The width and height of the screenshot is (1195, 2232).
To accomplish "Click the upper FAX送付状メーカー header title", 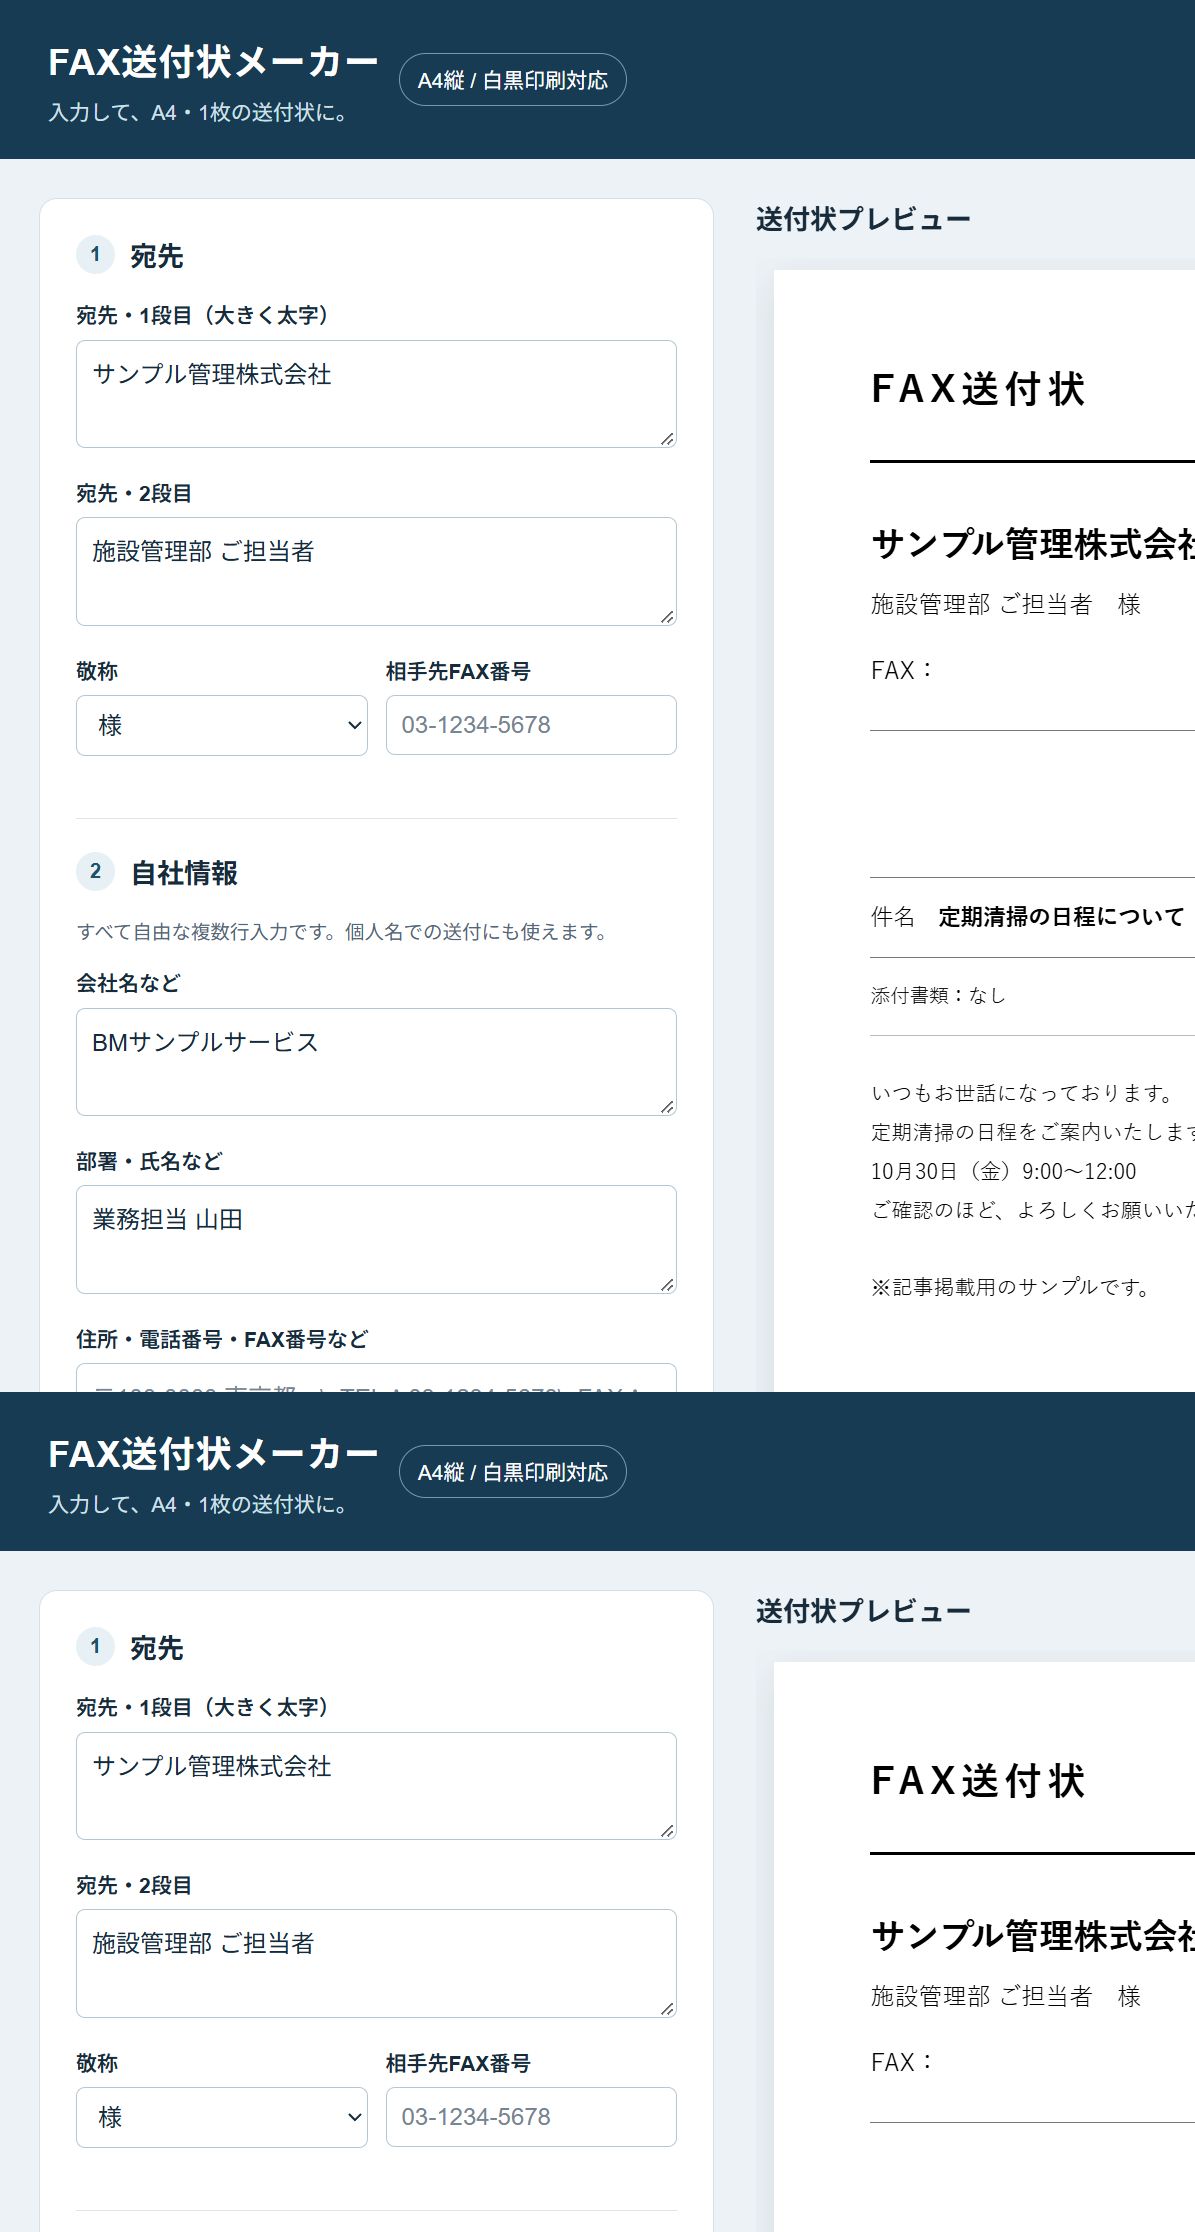I will (x=214, y=62).
